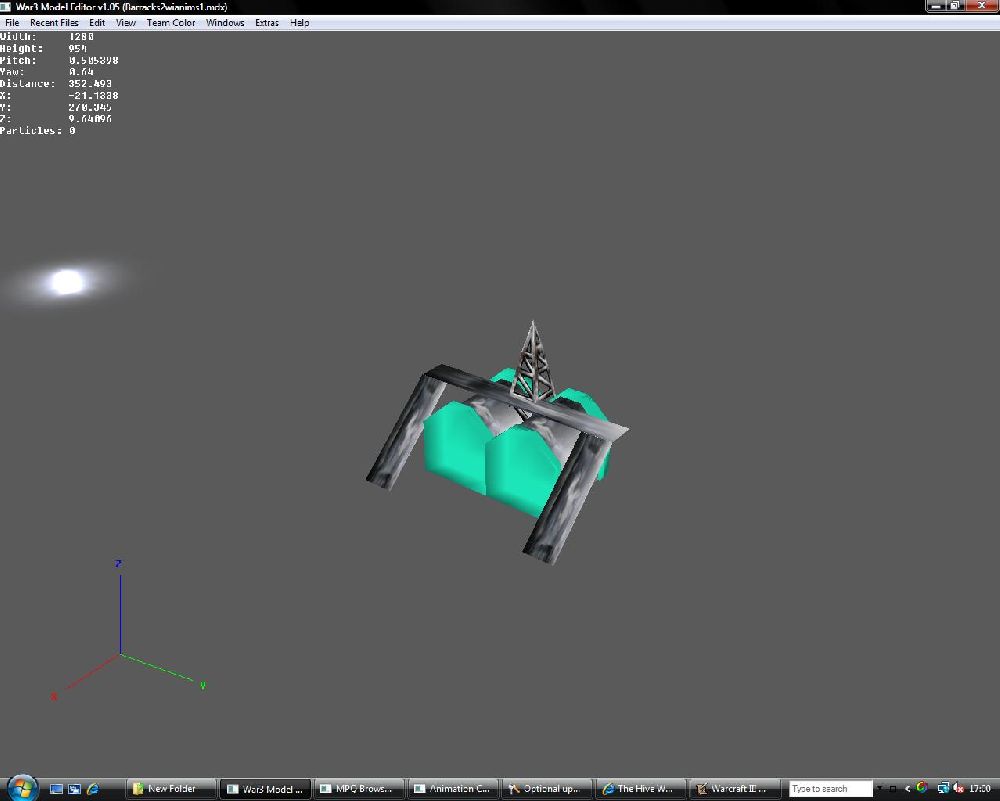Switch to the War3 Model taskbar button

click(265, 789)
